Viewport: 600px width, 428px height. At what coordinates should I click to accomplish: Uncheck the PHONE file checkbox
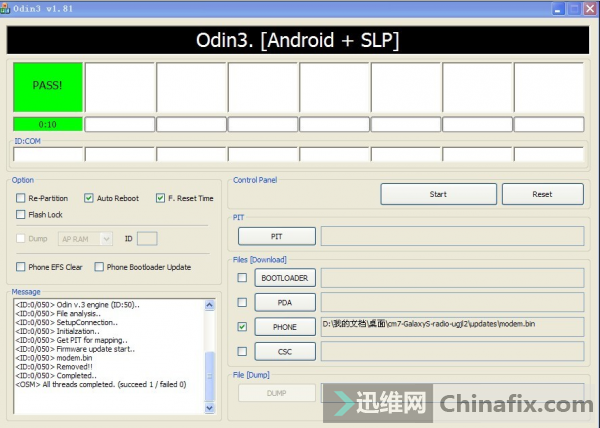tap(242, 327)
